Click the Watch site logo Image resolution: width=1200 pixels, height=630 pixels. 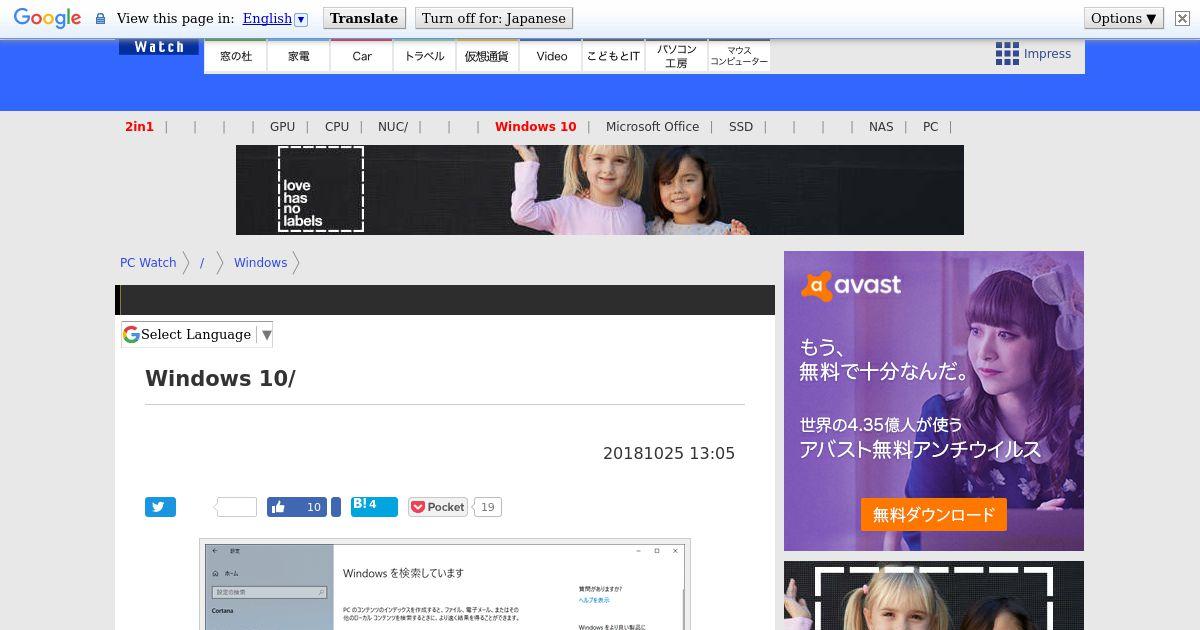(159, 47)
